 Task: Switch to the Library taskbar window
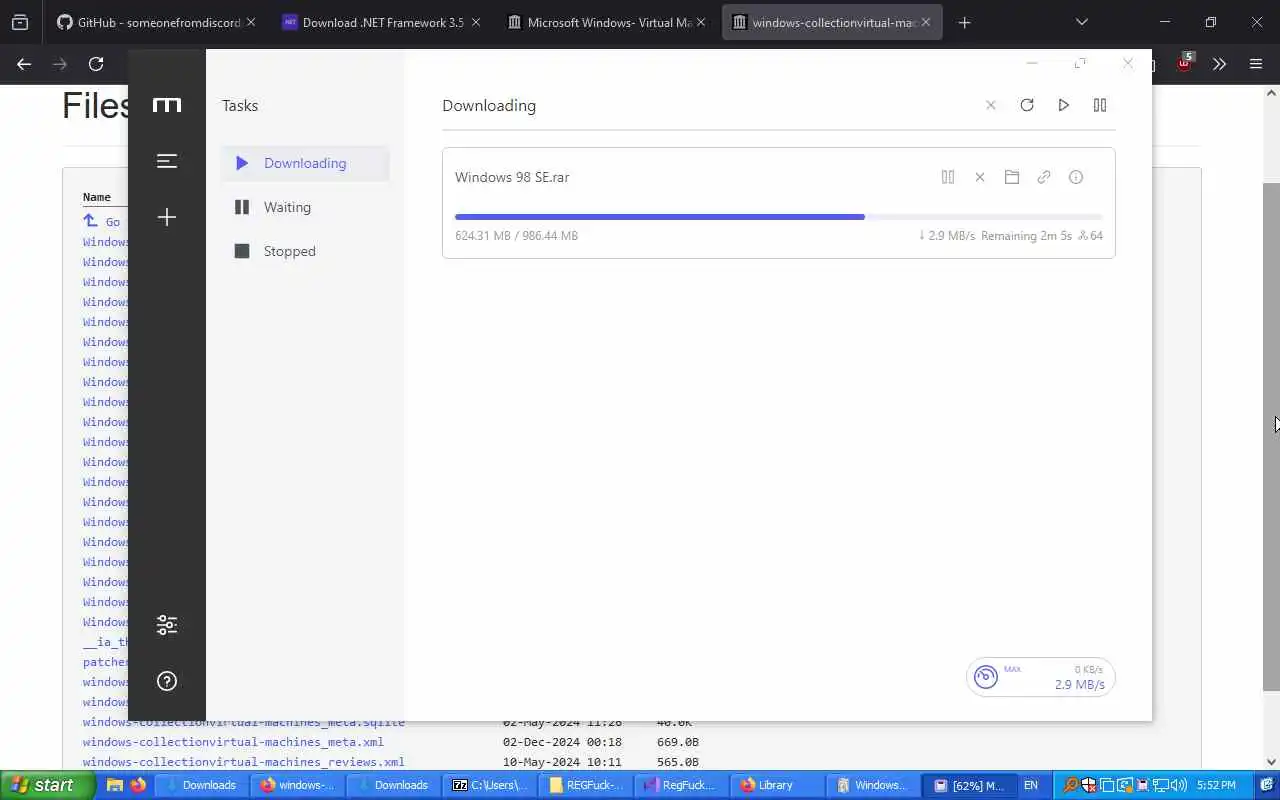click(778, 785)
